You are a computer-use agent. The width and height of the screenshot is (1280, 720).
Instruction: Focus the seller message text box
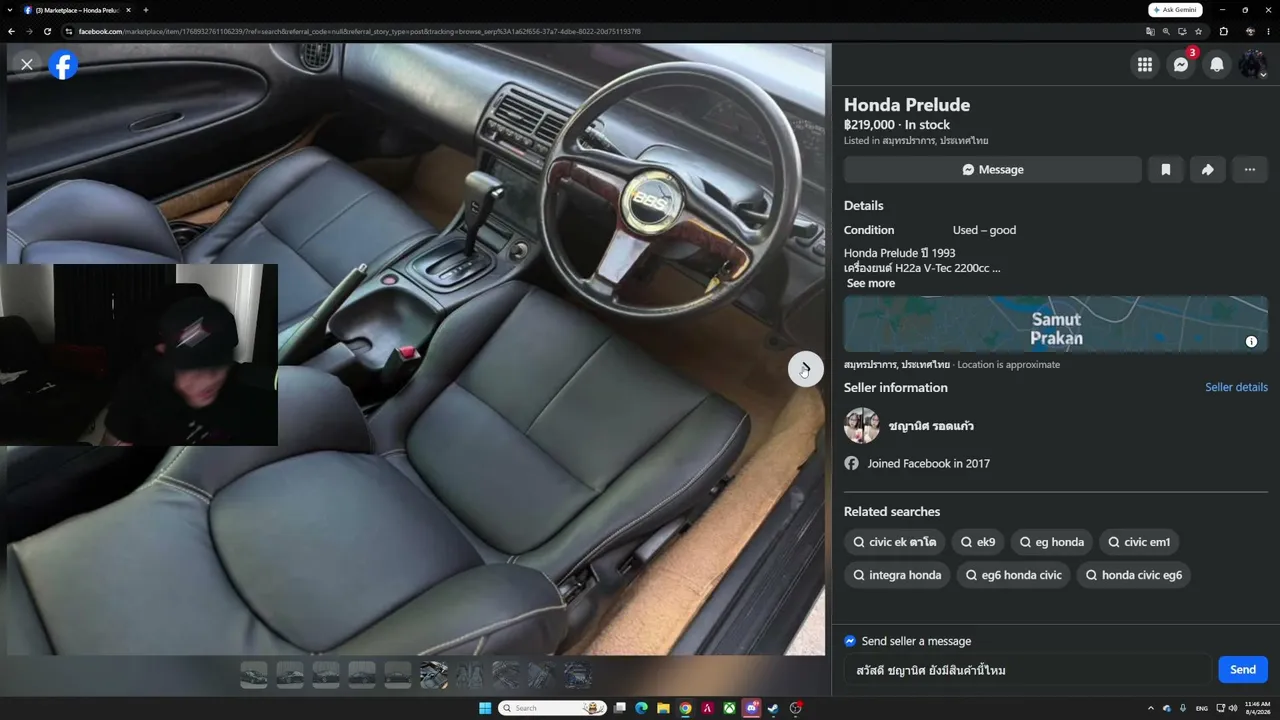[x=1028, y=670]
